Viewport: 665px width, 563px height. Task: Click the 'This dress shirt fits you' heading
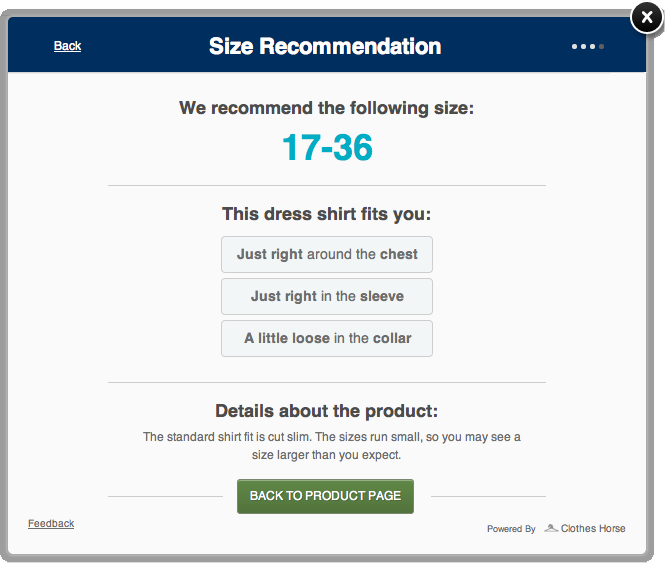tap(327, 213)
